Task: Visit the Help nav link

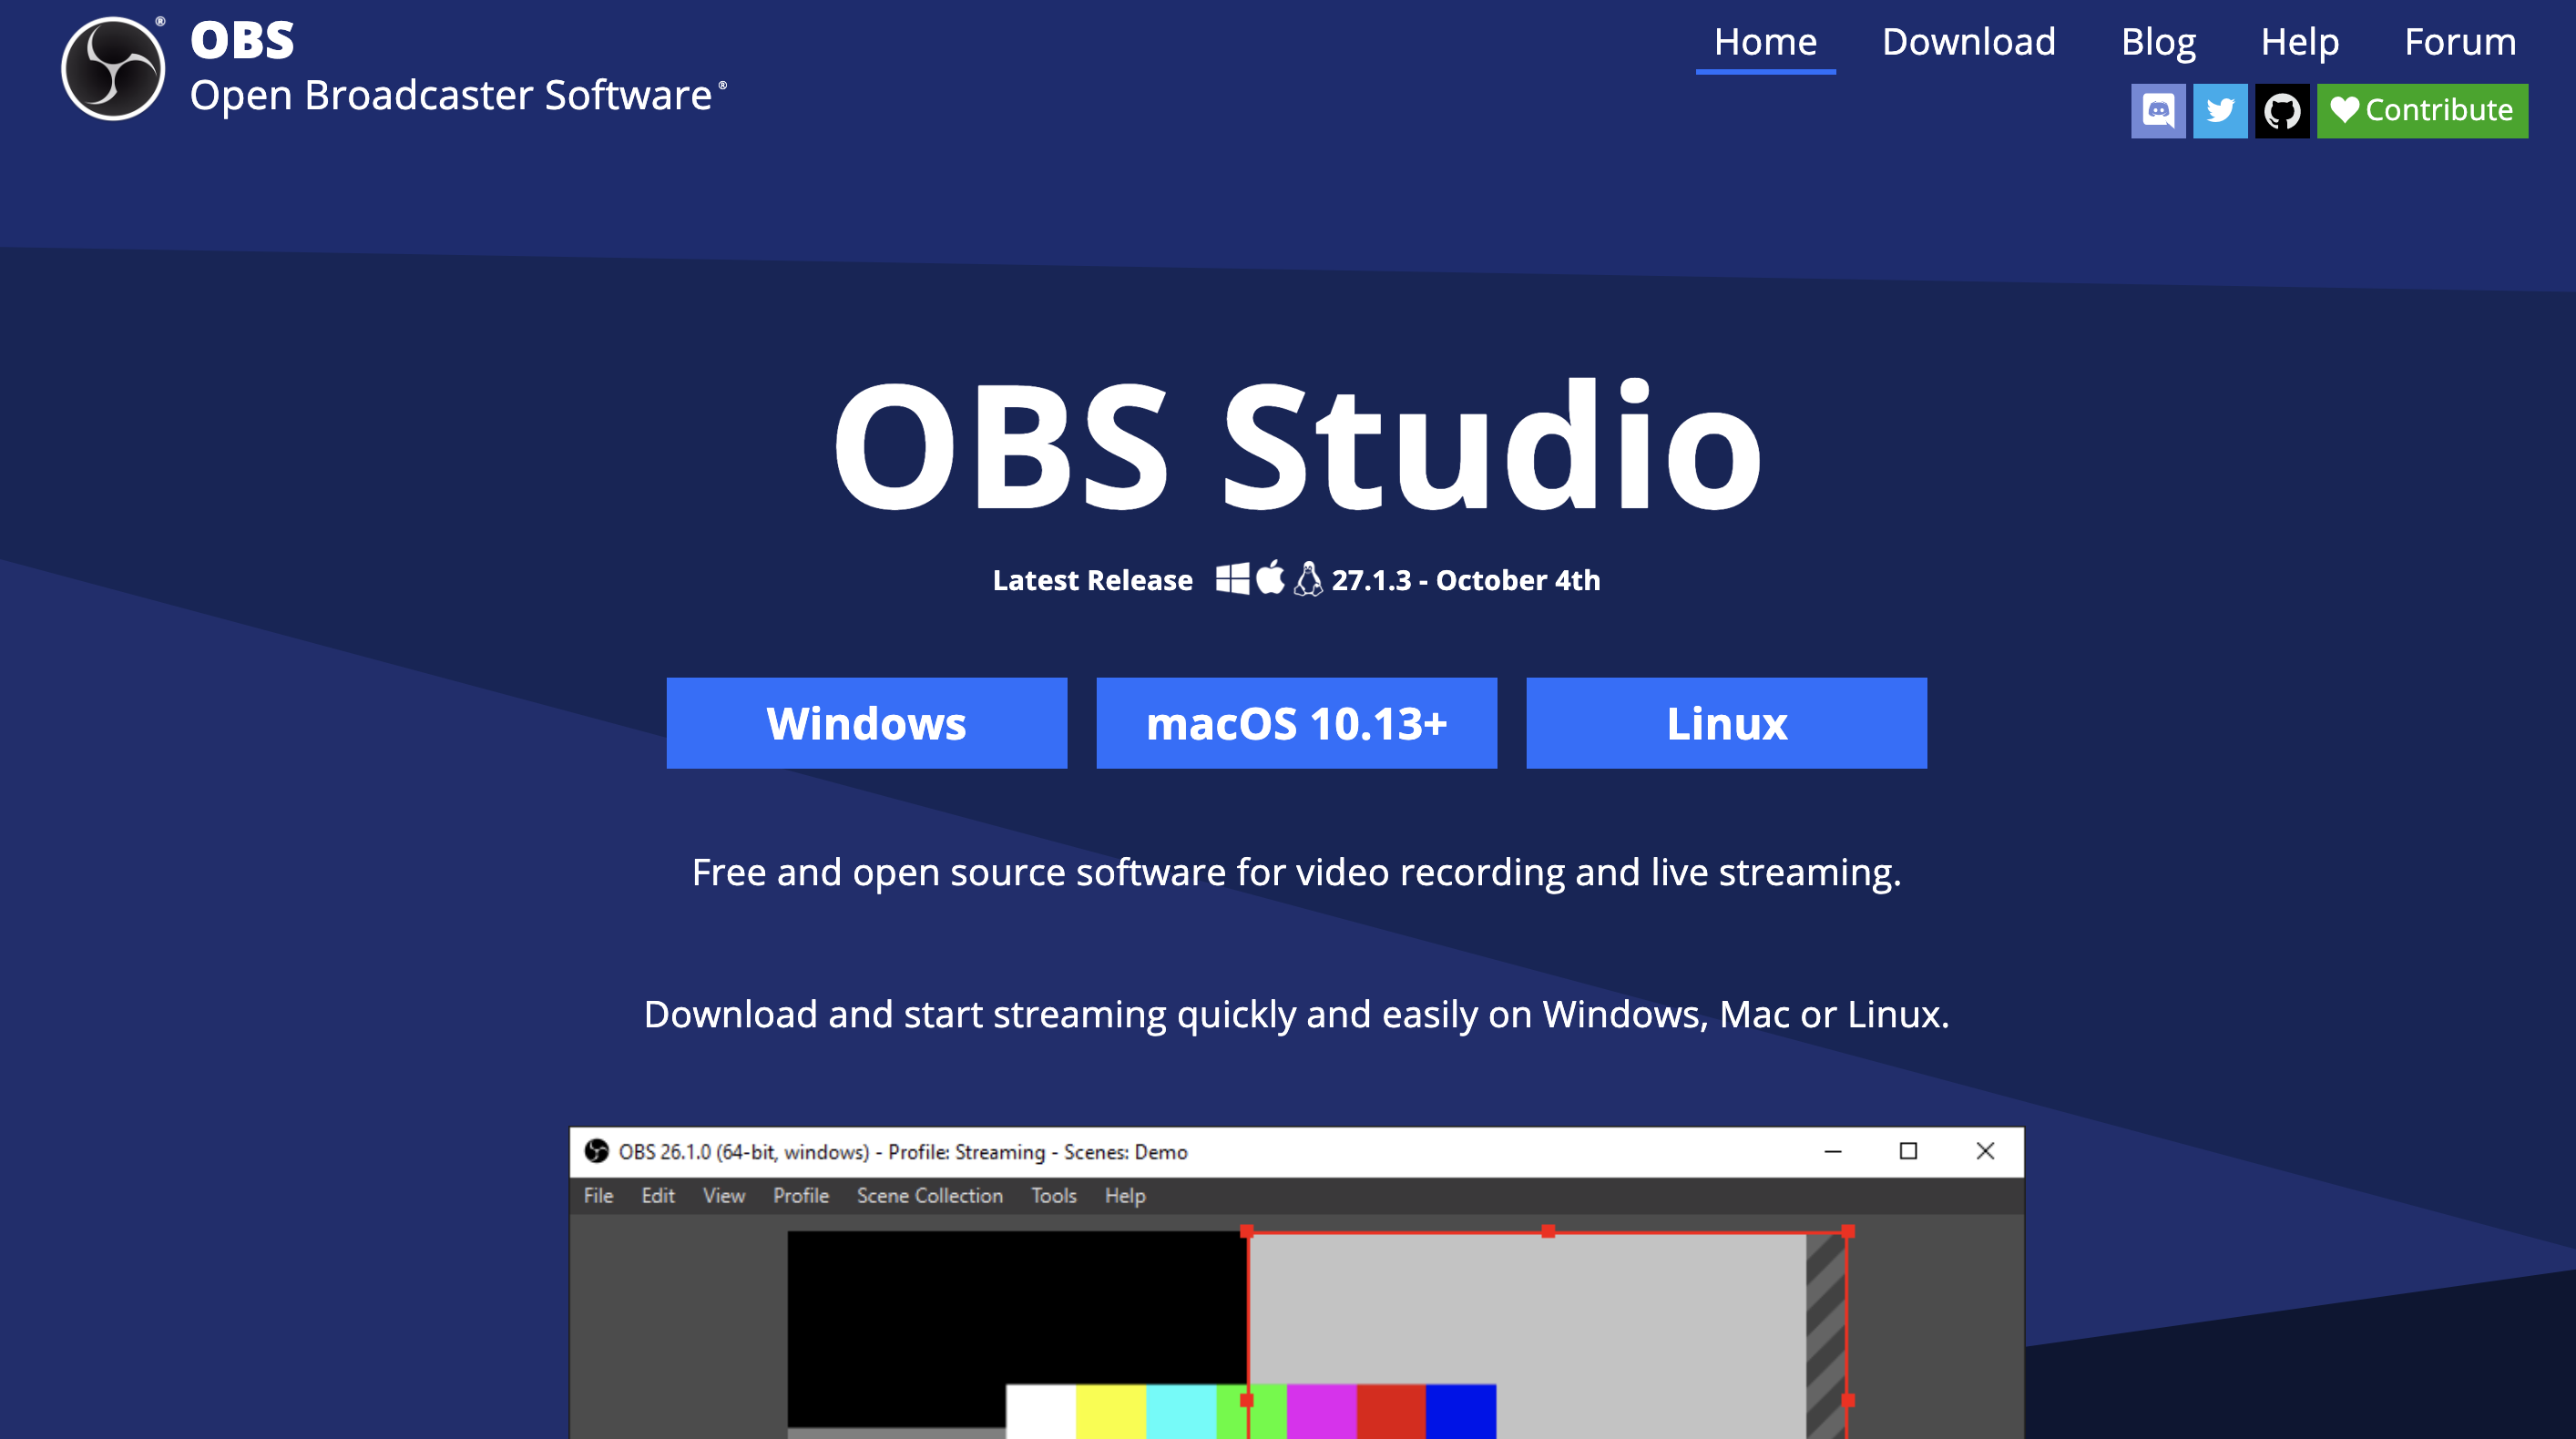Action: click(x=2299, y=42)
